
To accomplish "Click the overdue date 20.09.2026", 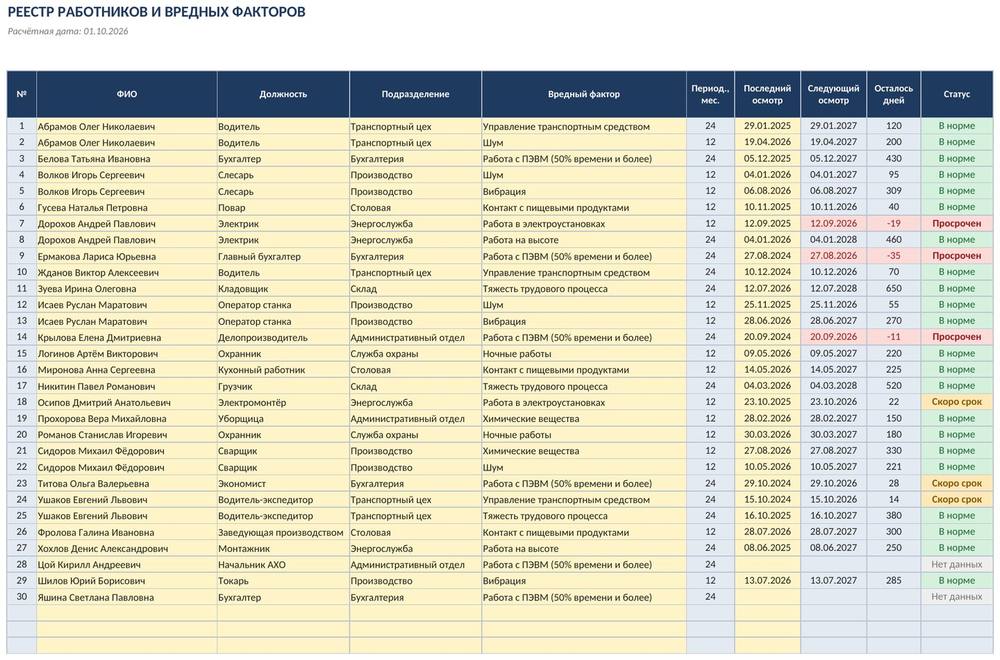I will [834, 337].
